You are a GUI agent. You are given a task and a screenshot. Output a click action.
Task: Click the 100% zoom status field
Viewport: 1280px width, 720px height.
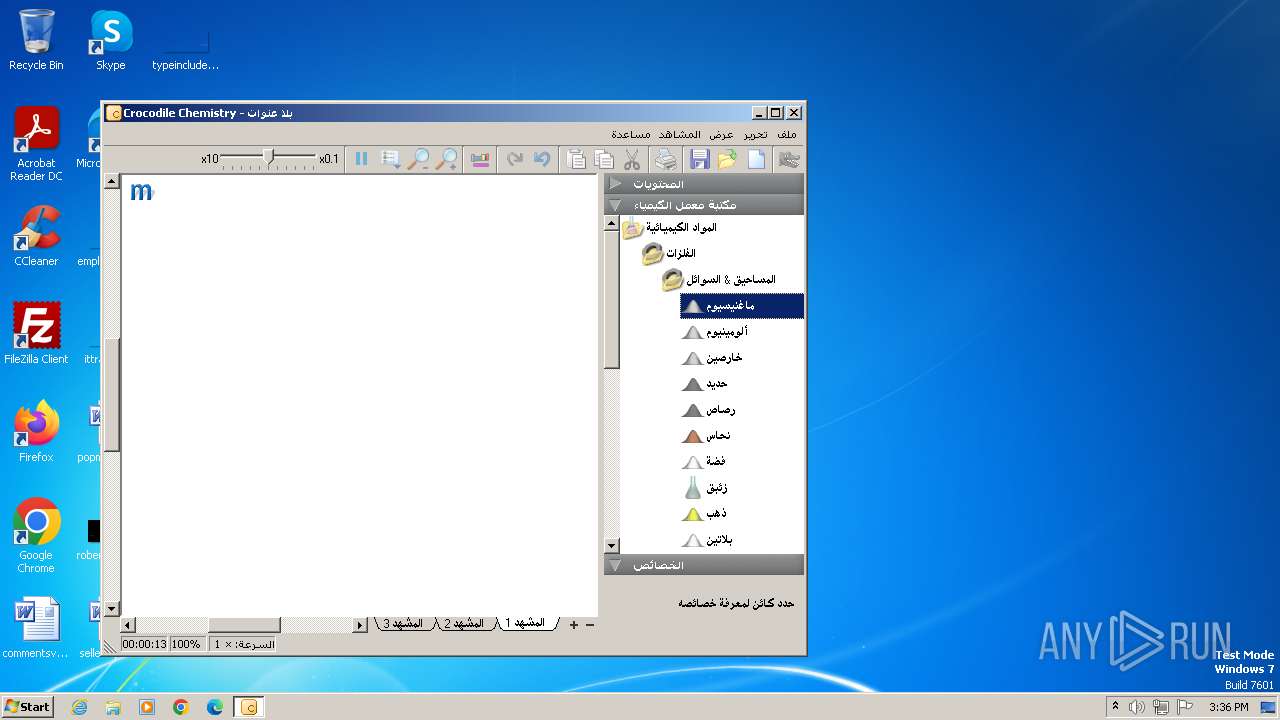[x=186, y=644]
